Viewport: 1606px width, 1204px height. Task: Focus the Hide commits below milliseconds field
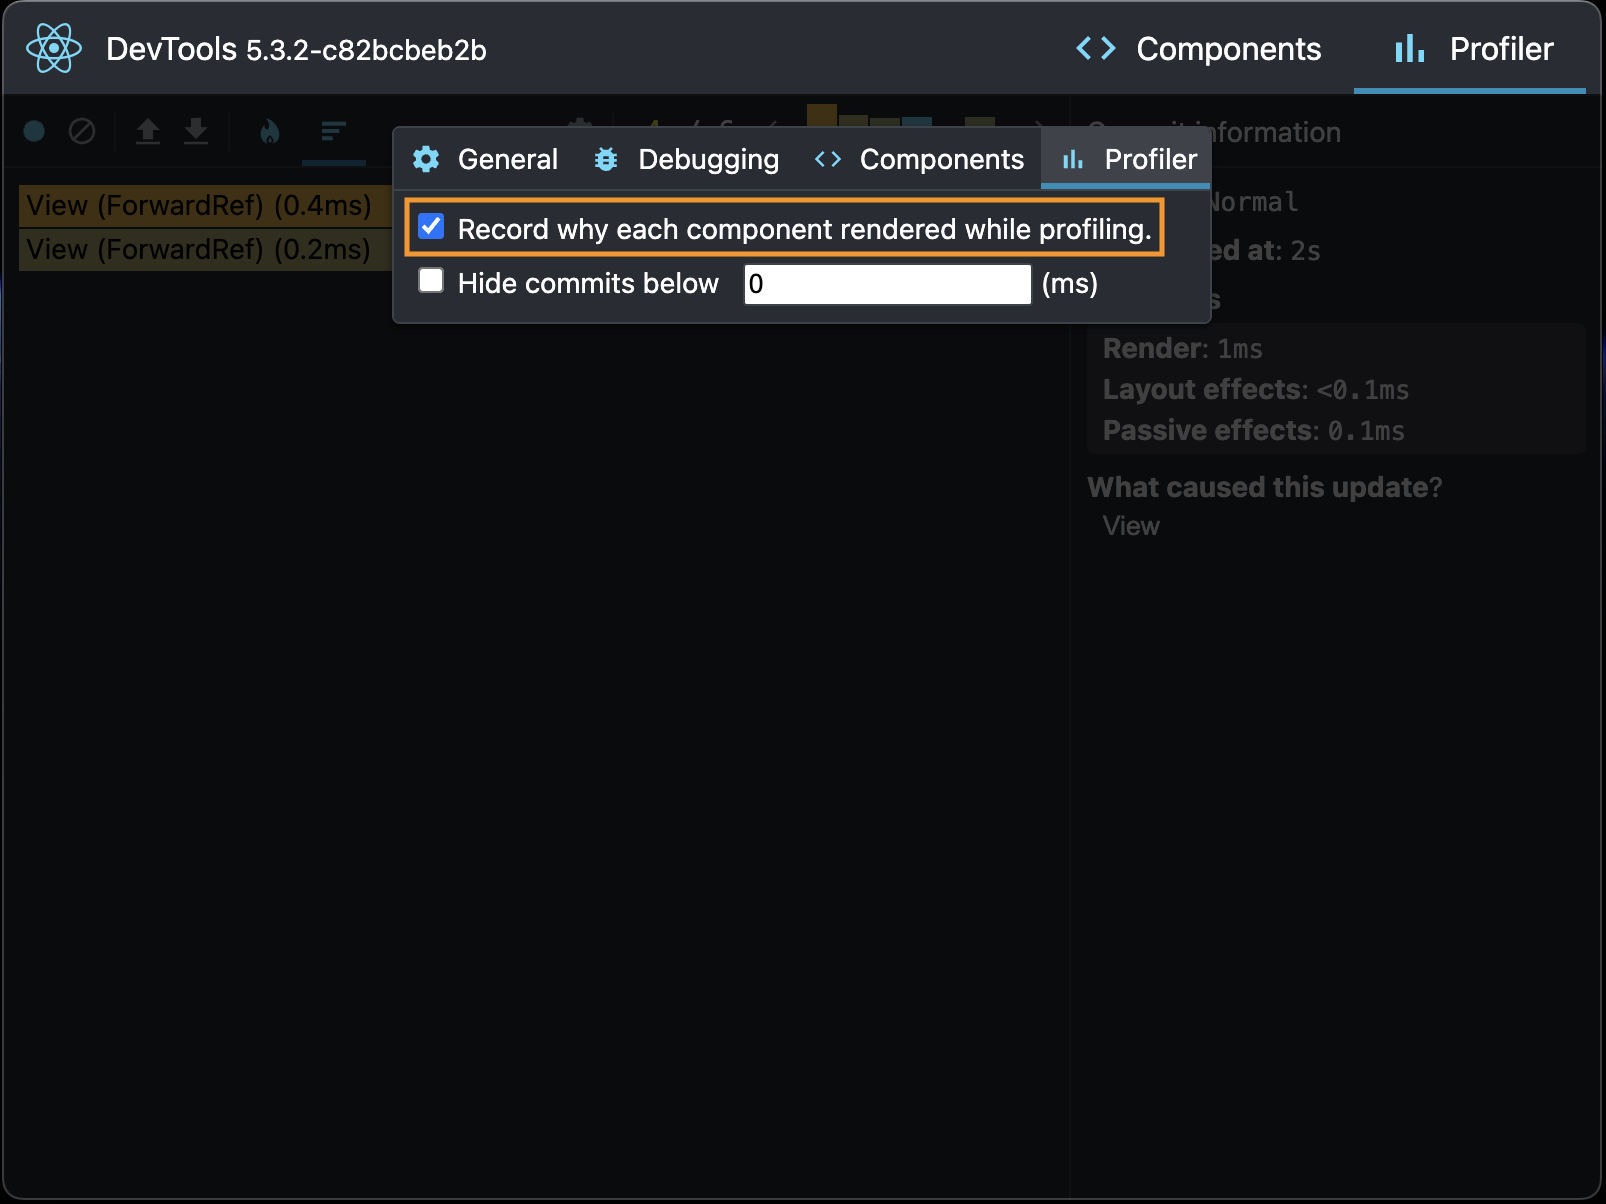click(887, 284)
